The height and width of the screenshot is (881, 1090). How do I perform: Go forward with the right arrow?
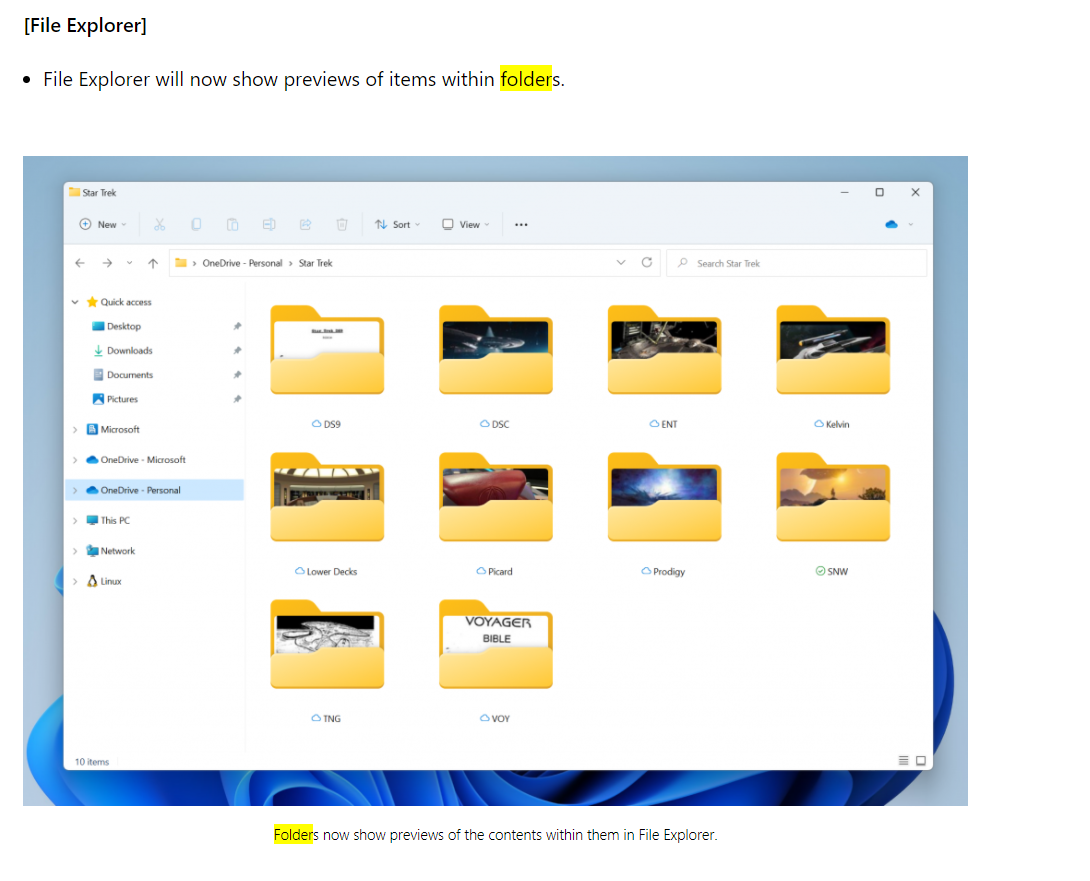click(x=107, y=263)
